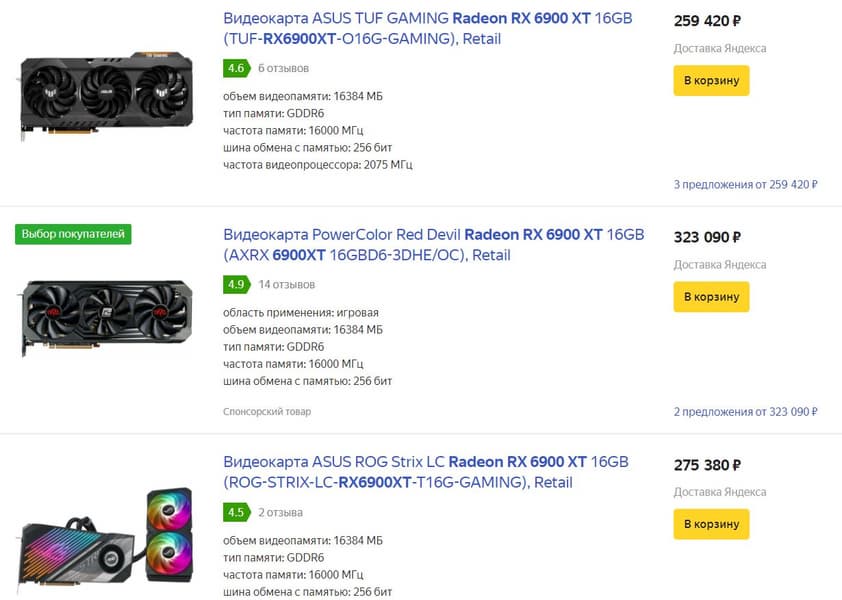Click the 4.6 rating badge

coord(236,69)
